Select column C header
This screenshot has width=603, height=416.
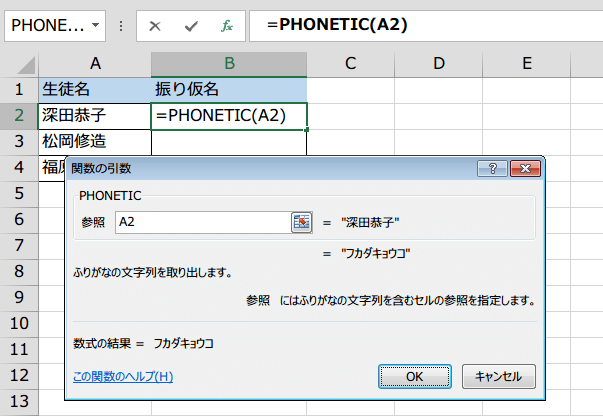click(x=350, y=64)
